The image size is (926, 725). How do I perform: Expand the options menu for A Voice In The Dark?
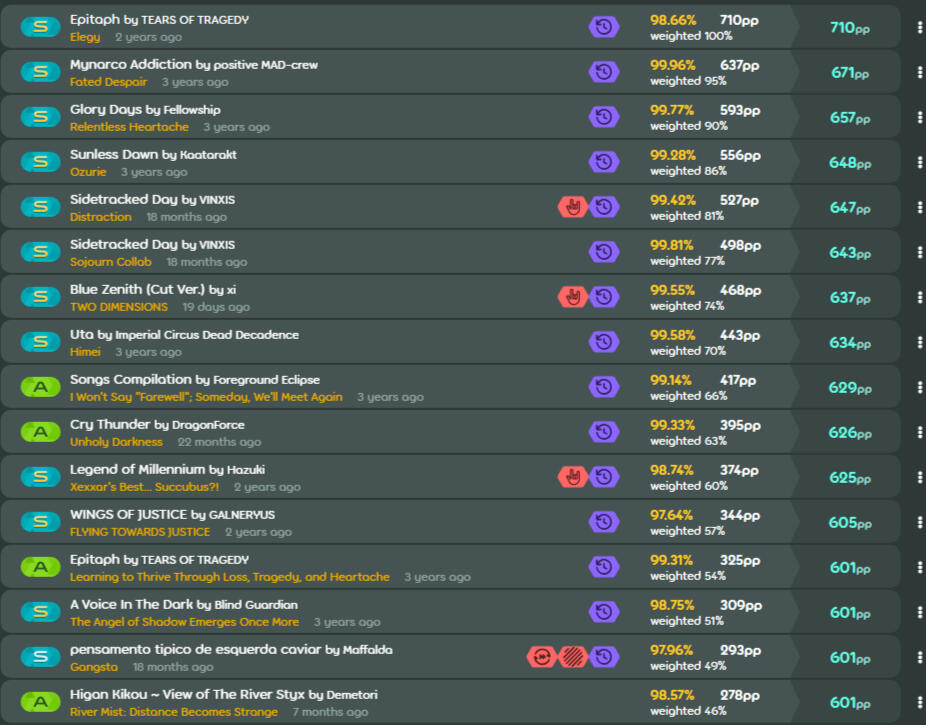[x=919, y=612]
